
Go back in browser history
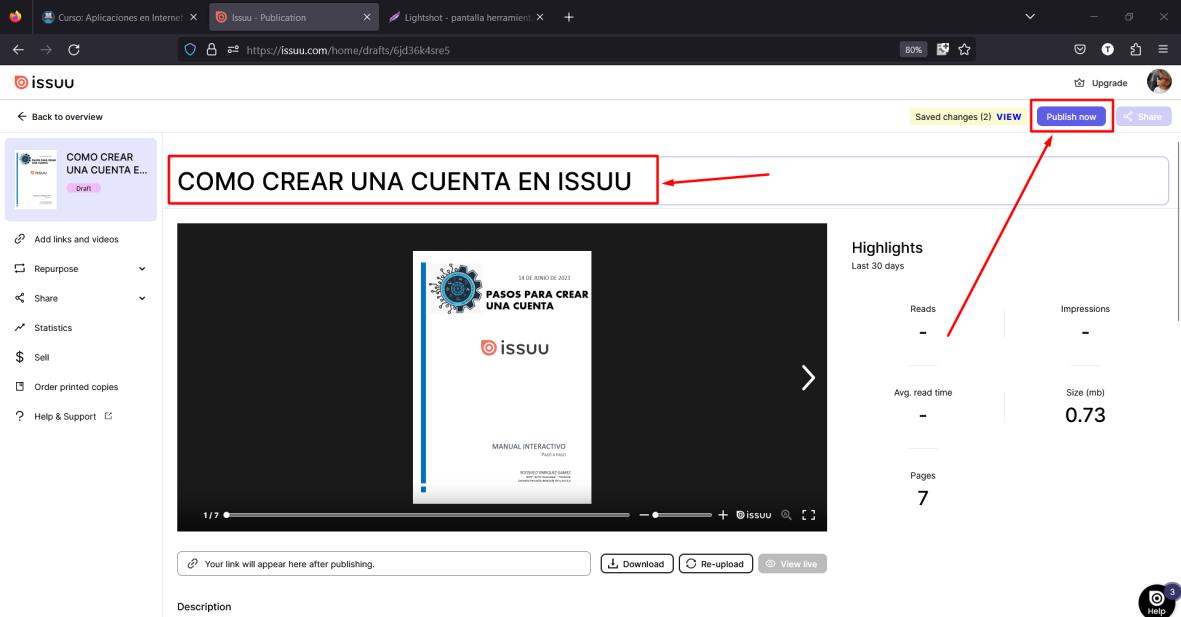19,50
